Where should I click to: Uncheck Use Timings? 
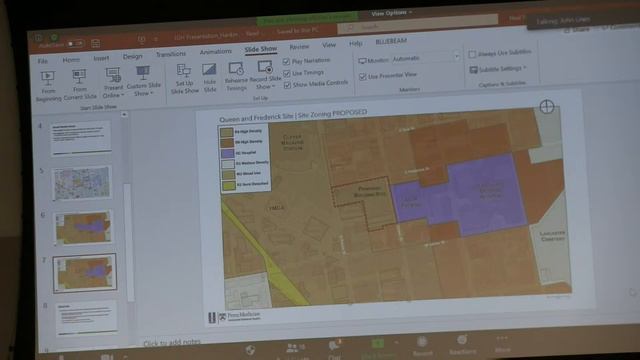287,73
